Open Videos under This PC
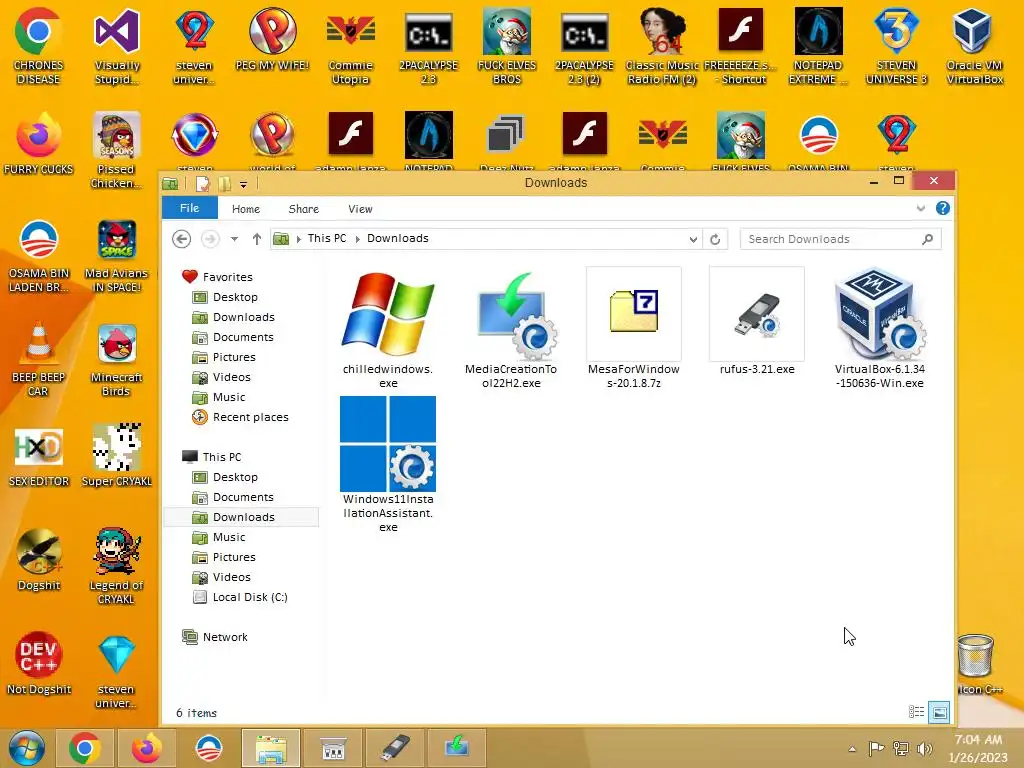Viewport: 1024px width, 768px height. coord(231,577)
